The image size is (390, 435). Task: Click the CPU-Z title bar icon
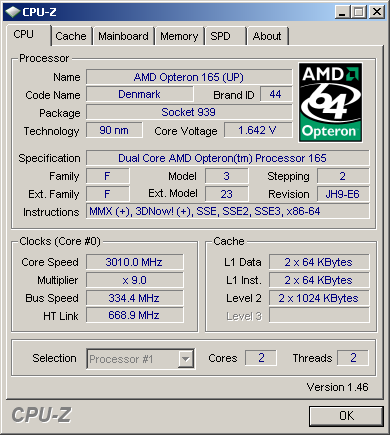(13, 12)
